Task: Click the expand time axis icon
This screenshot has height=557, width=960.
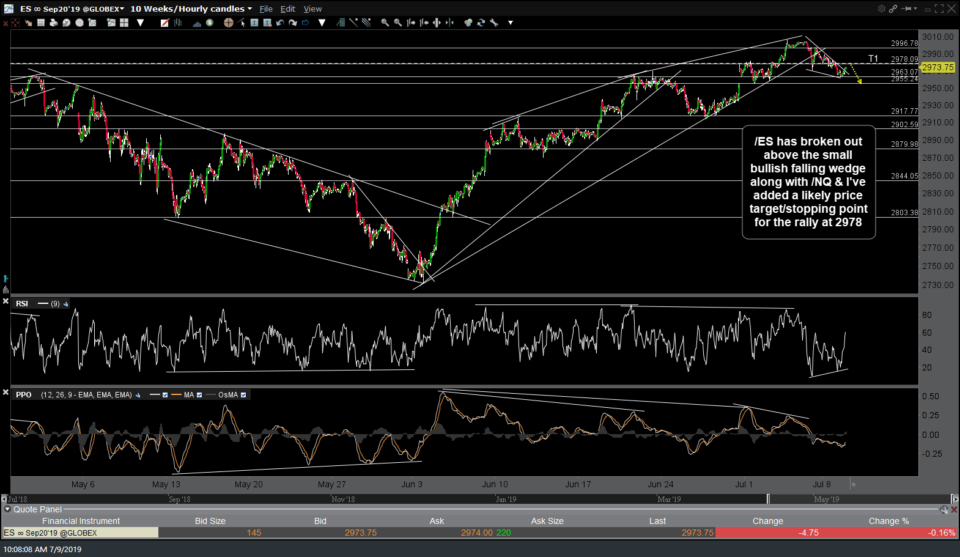Action: tap(437, 23)
